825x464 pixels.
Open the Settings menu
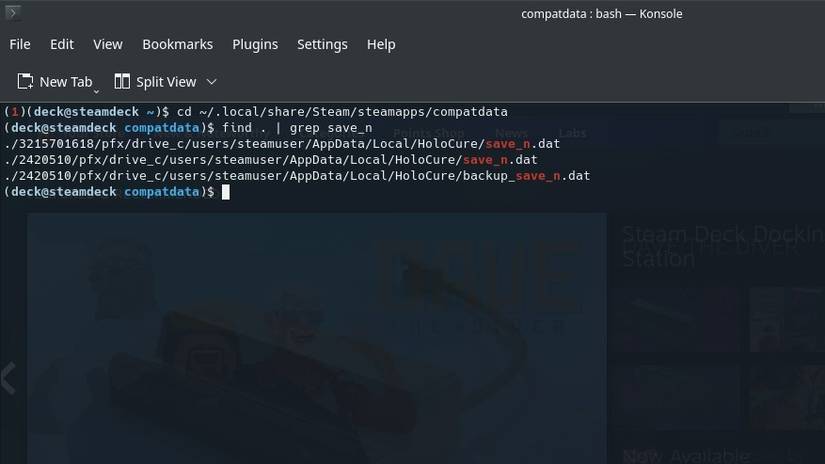(x=322, y=45)
